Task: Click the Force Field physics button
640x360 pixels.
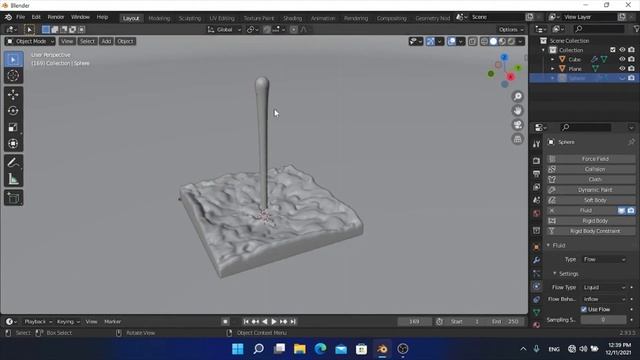Action: point(591,159)
